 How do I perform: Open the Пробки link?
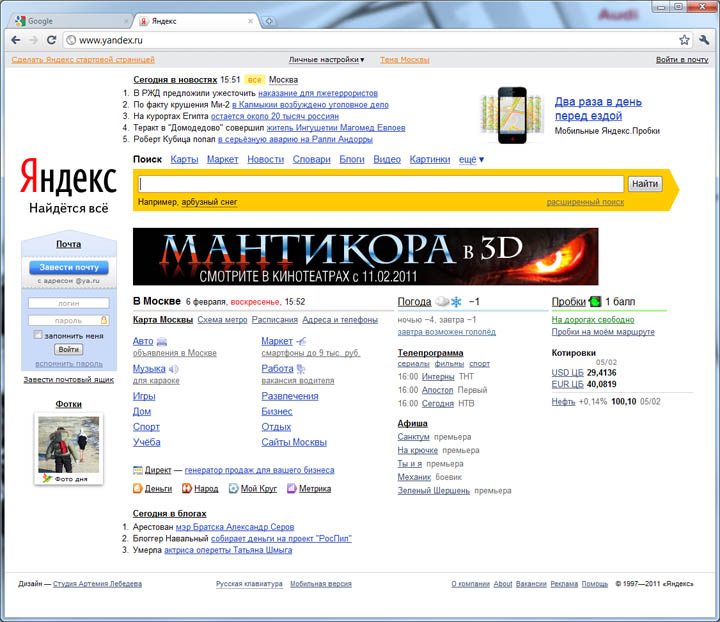click(568, 302)
